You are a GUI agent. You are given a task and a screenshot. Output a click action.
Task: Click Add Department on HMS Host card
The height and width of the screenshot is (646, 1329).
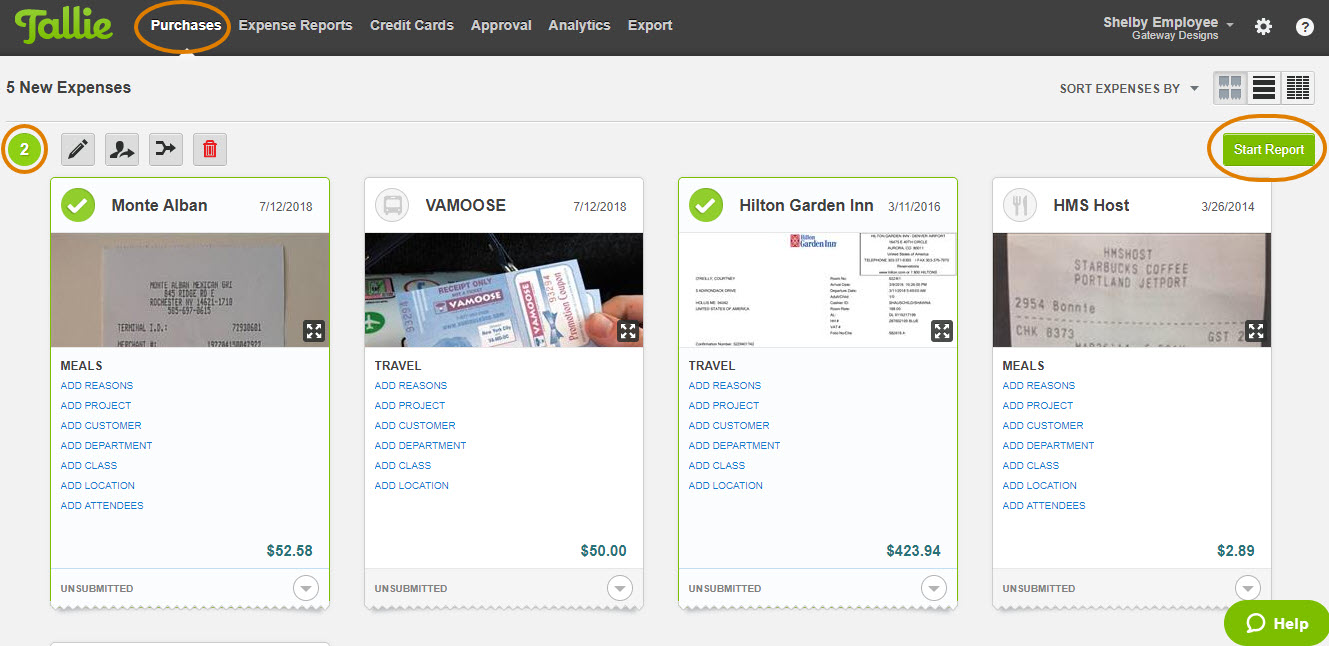[1048, 446]
